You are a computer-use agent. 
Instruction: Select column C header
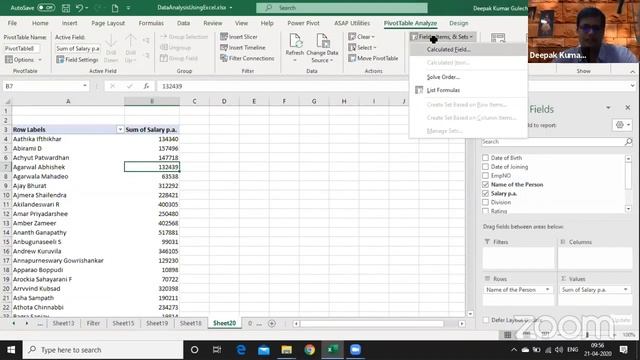[x=194, y=101]
